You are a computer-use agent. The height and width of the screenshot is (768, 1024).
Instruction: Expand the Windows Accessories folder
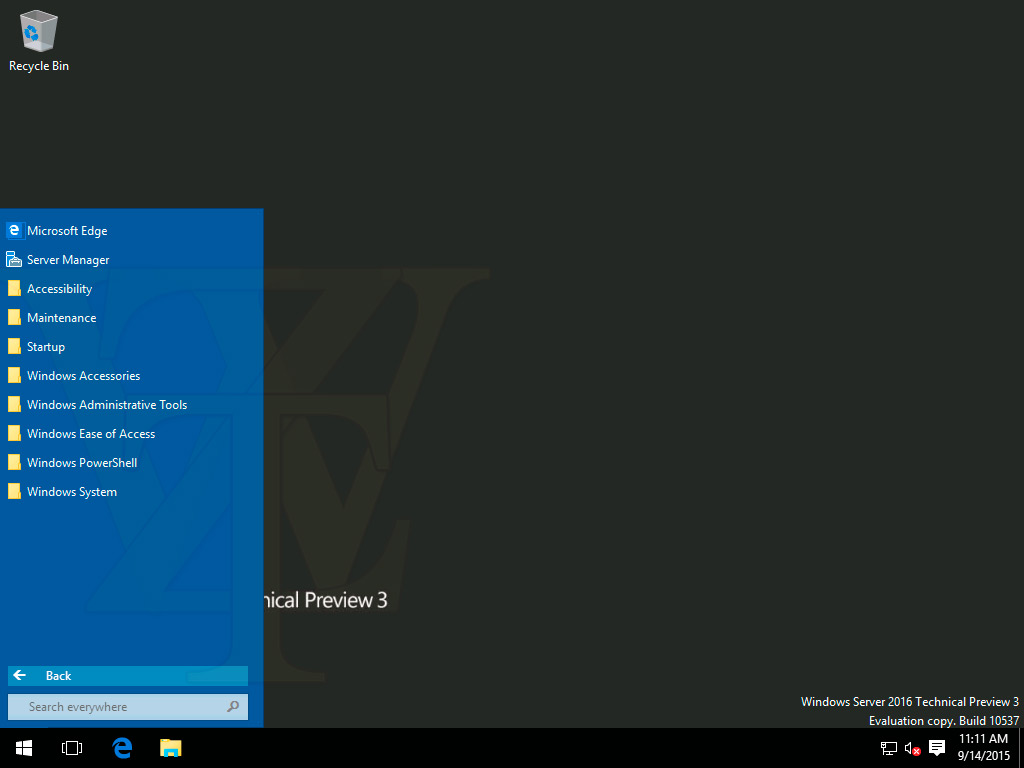[83, 376]
